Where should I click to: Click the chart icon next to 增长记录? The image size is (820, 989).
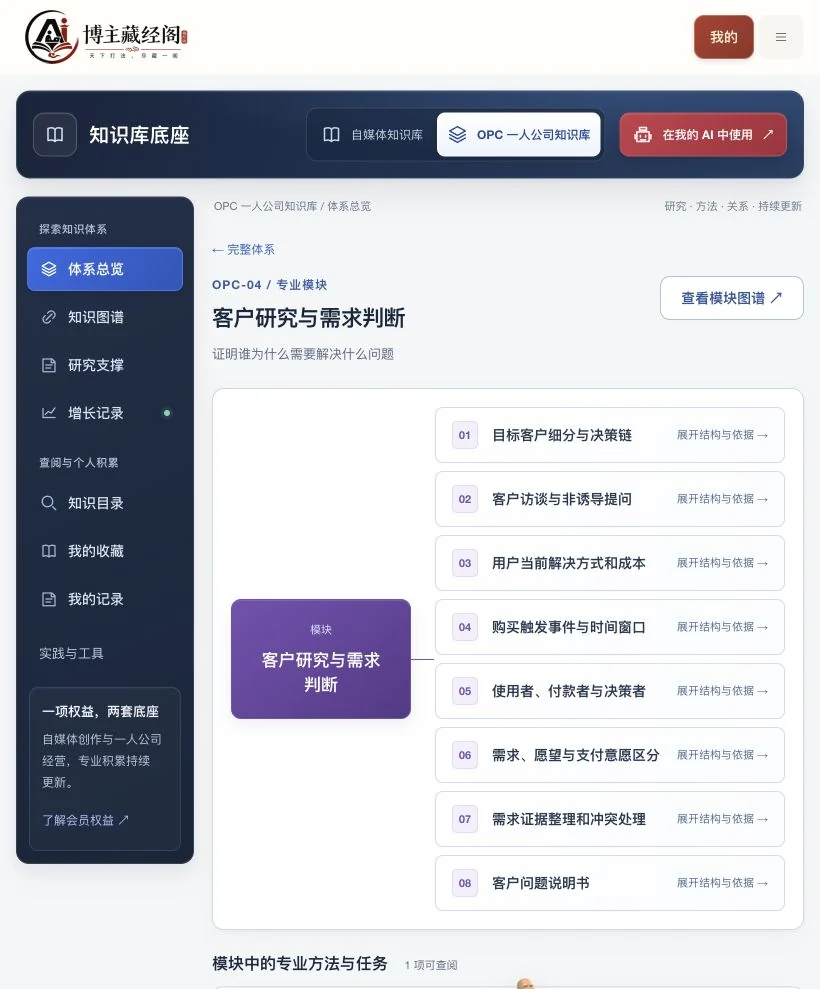pyautogui.click(x=49, y=413)
